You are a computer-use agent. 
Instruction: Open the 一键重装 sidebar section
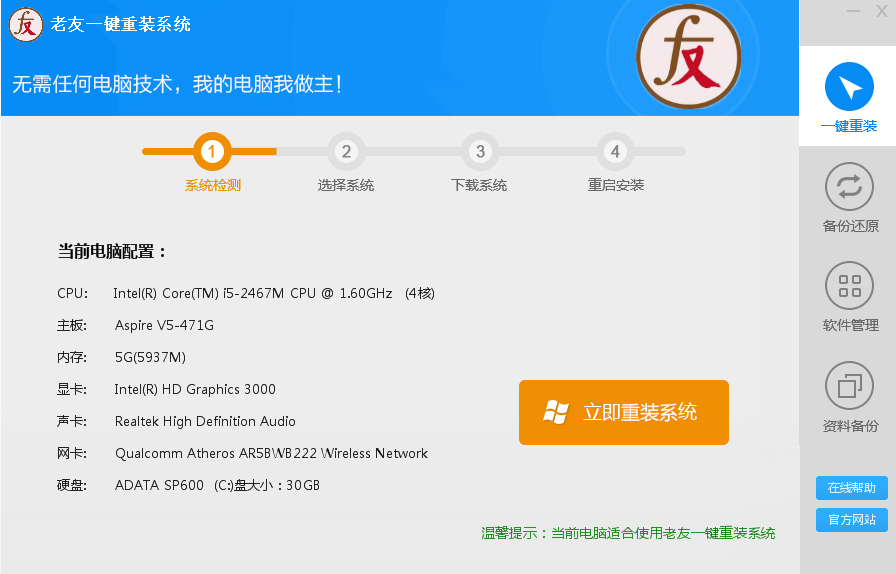[x=849, y=97]
